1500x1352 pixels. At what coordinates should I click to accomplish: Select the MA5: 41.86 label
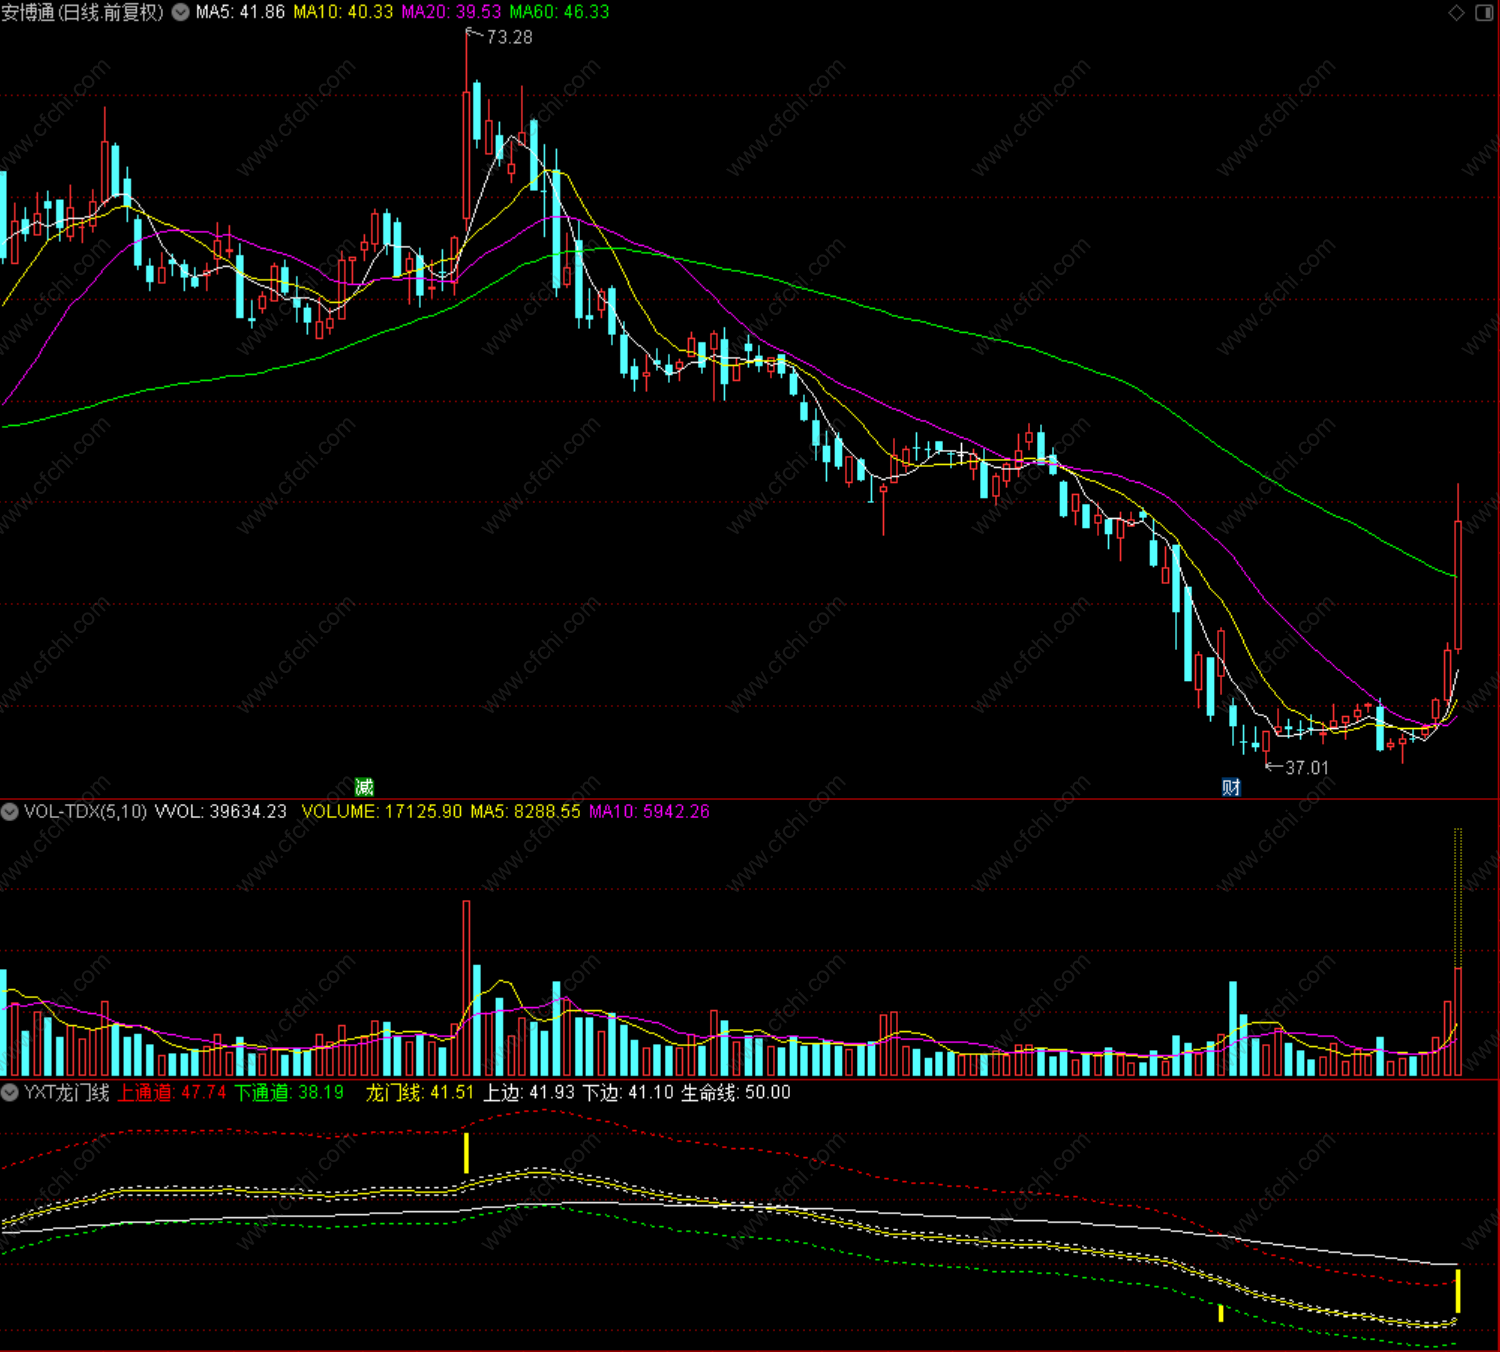[240, 12]
